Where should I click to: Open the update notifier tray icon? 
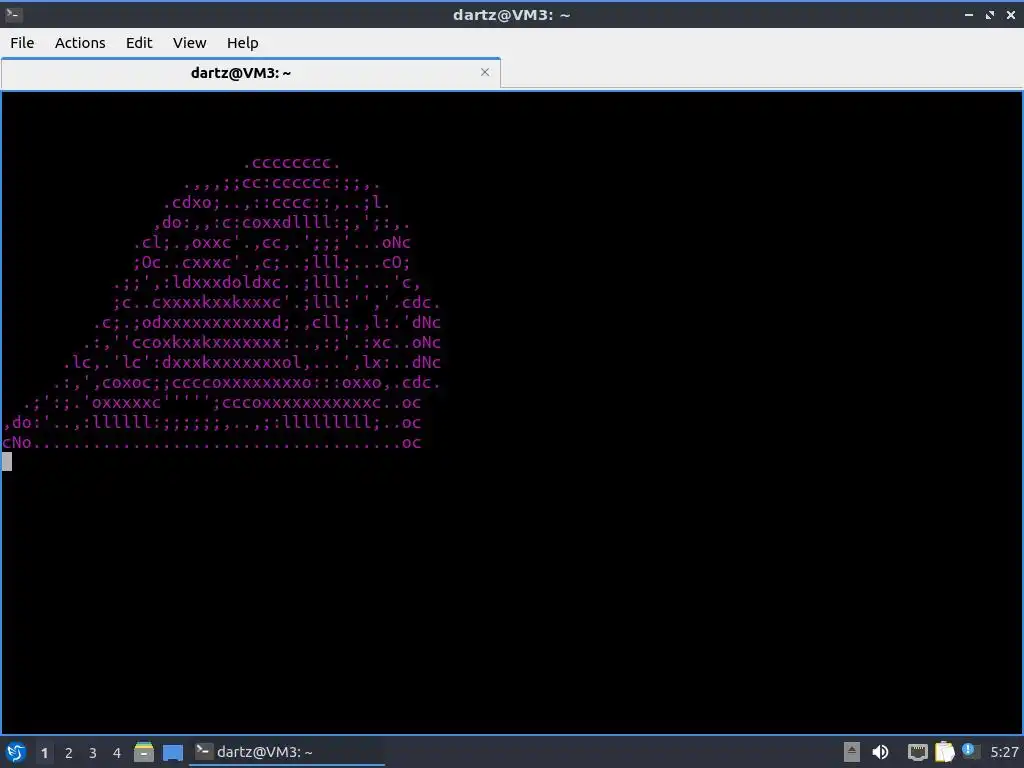coord(970,752)
